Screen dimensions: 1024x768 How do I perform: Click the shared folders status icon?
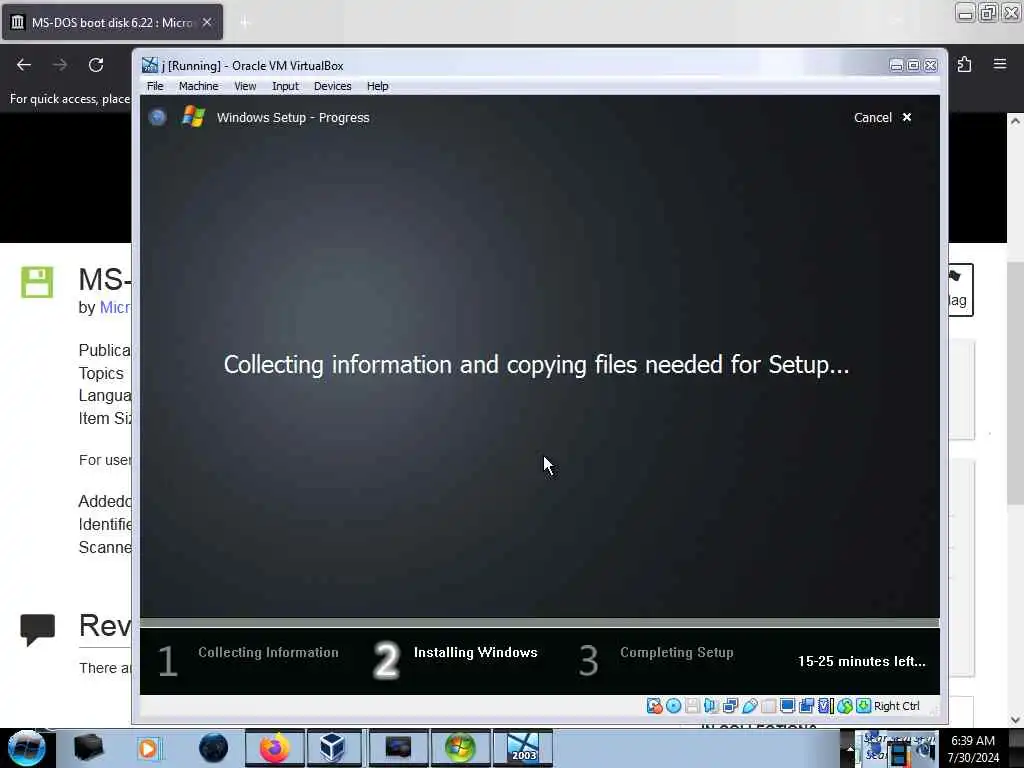[x=769, y=706]
